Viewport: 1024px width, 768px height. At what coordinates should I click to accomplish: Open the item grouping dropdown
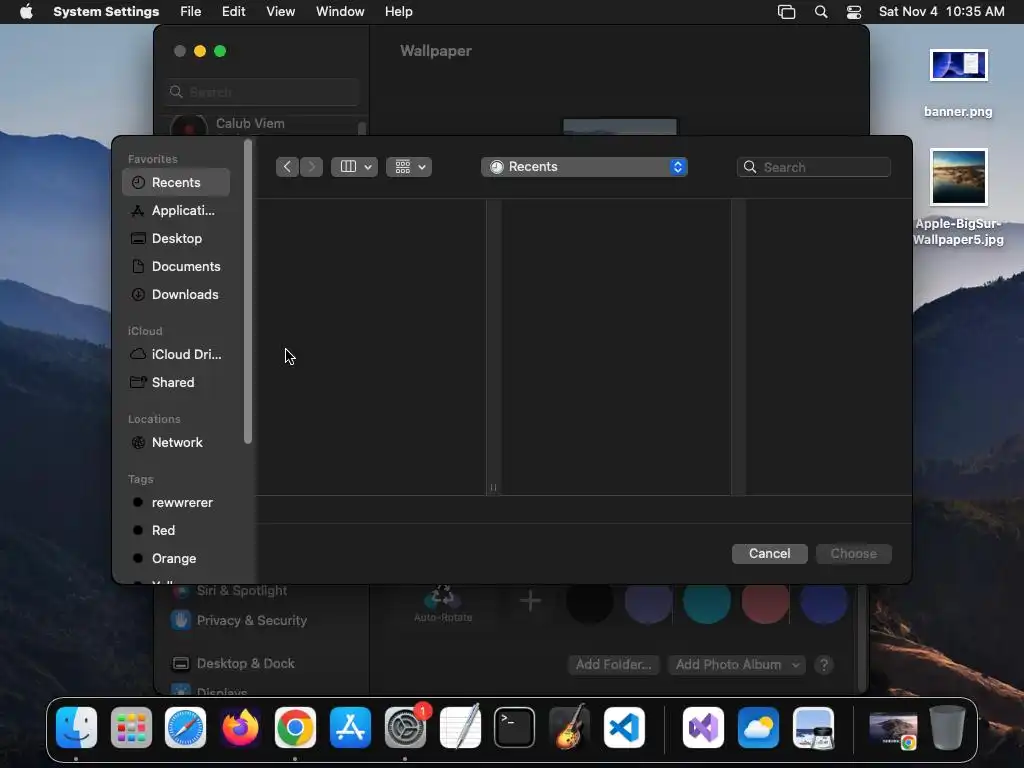(409, 167)
